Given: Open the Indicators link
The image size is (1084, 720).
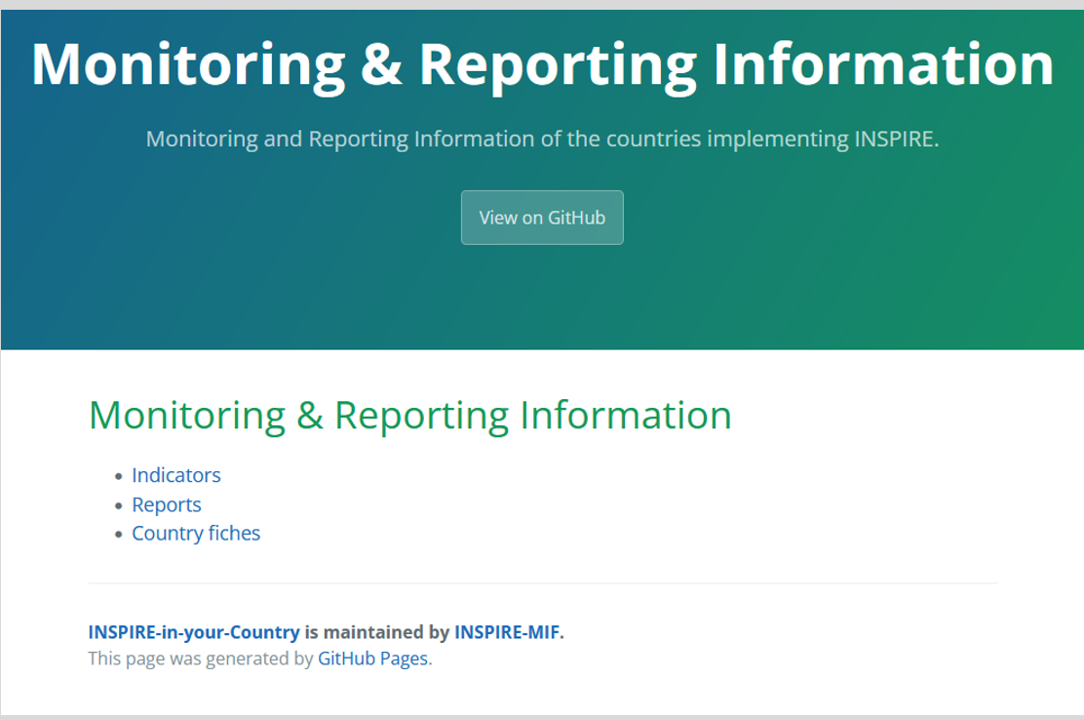Looking at the screenshot, I should tap(176, 475).
